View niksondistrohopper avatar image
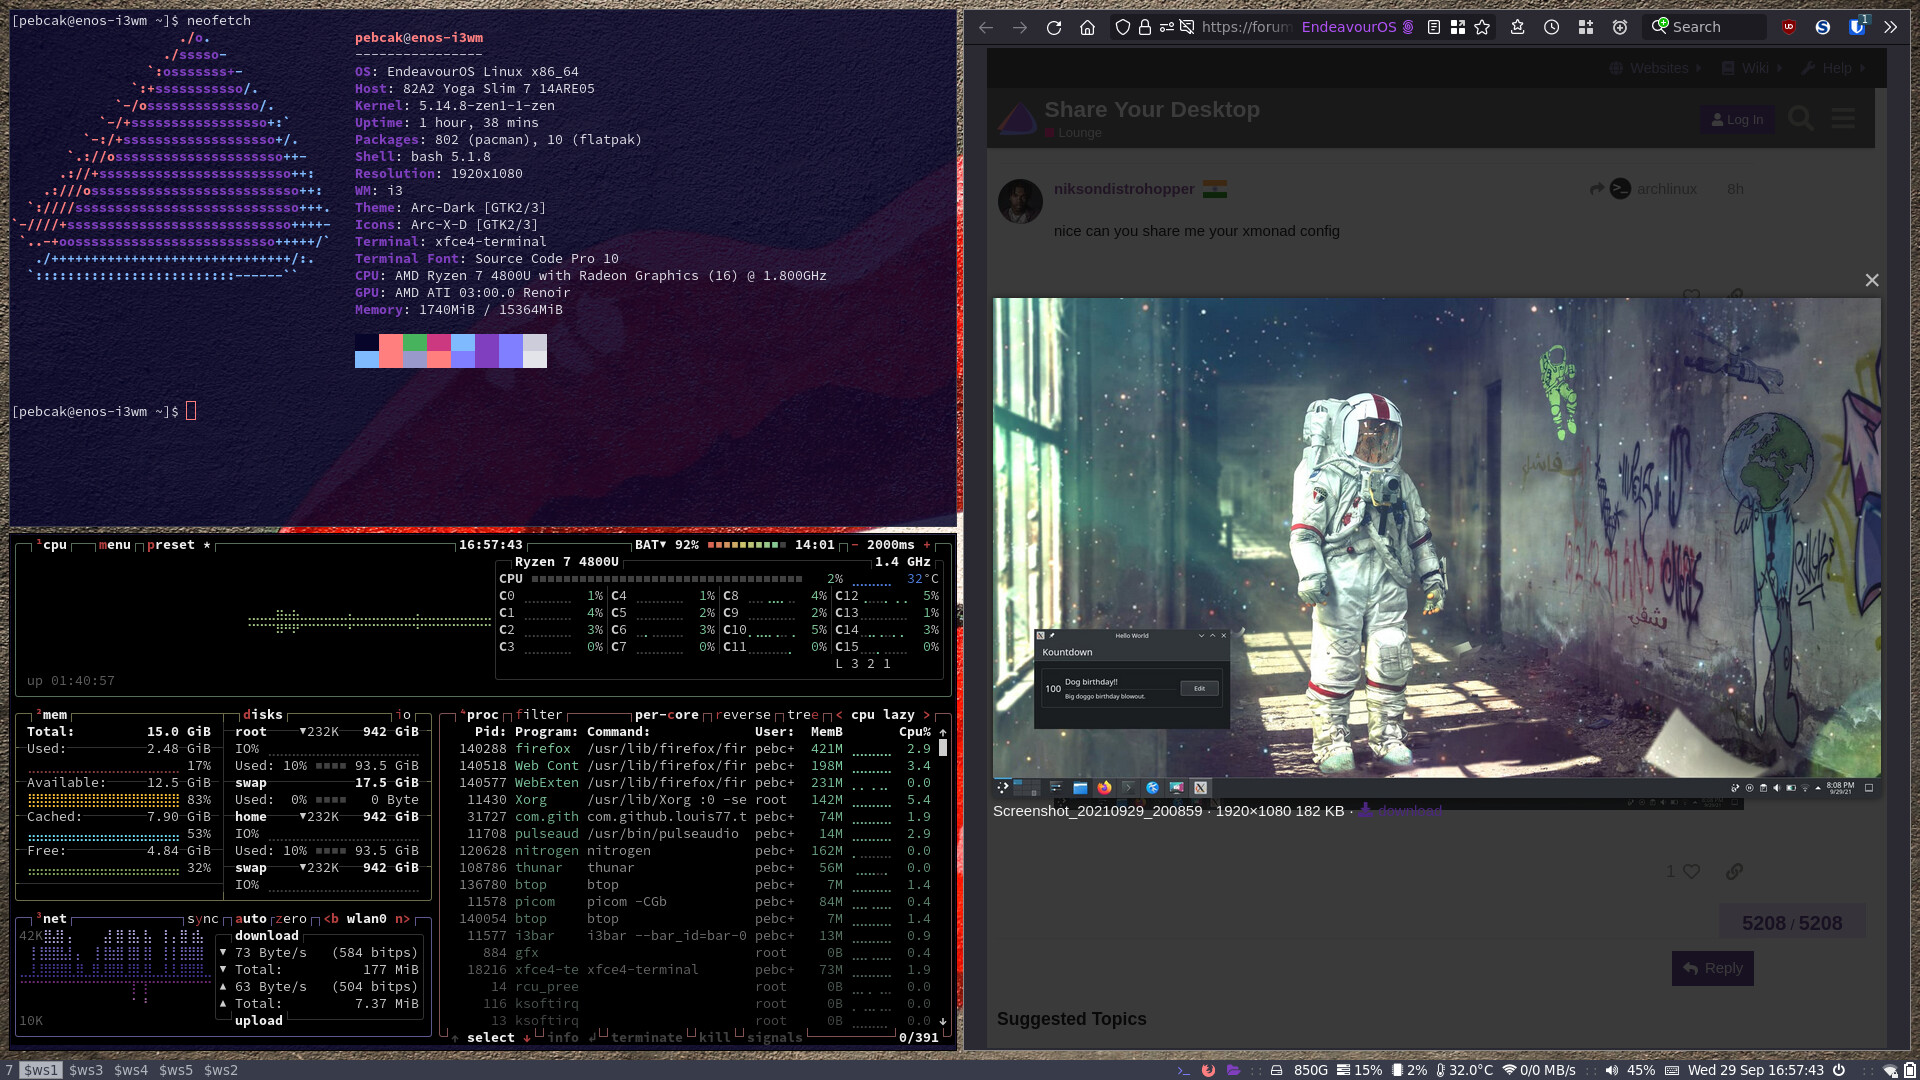This screenshot has width=1920, height=1080. [x=1020, y=201]
